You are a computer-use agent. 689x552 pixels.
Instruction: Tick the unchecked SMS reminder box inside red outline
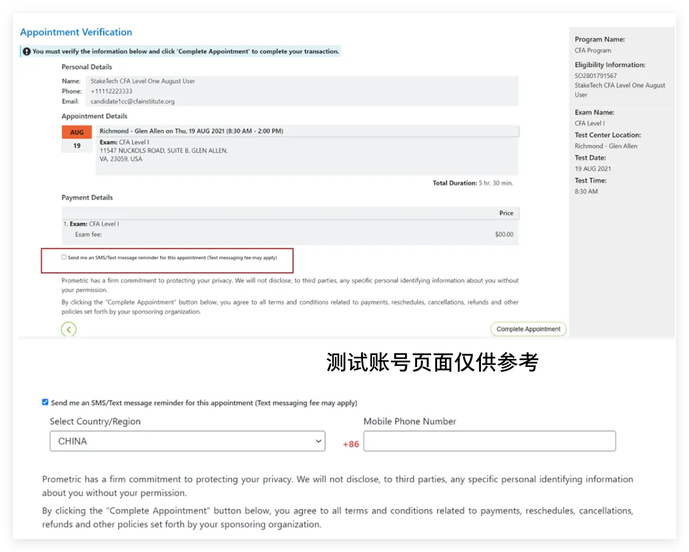pos(64,257)
